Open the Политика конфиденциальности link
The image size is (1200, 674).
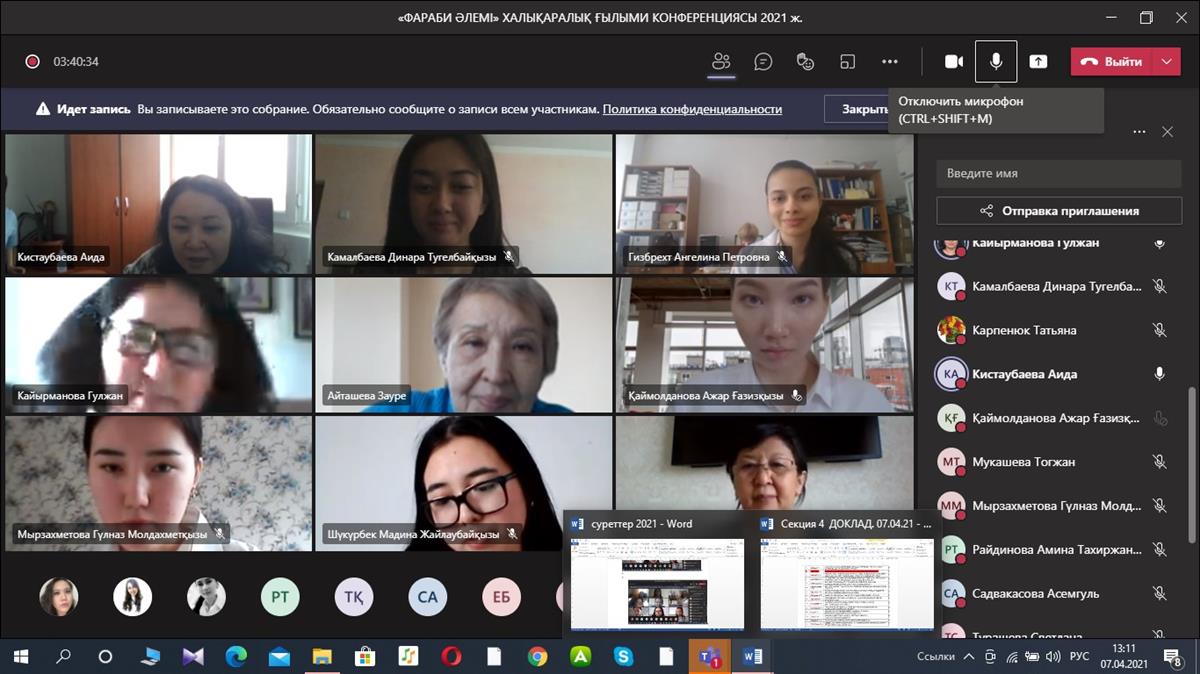click(692, 109)
